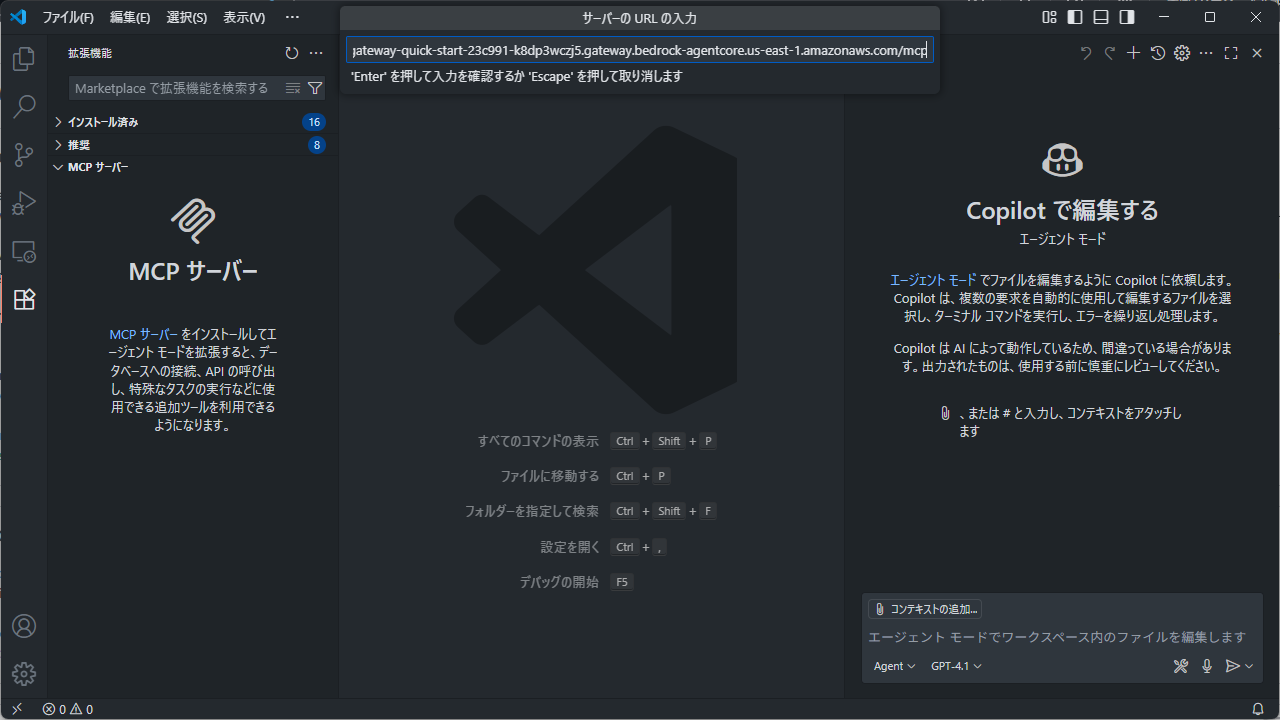Open the Agent mode dropdown

tap(894, 666)
